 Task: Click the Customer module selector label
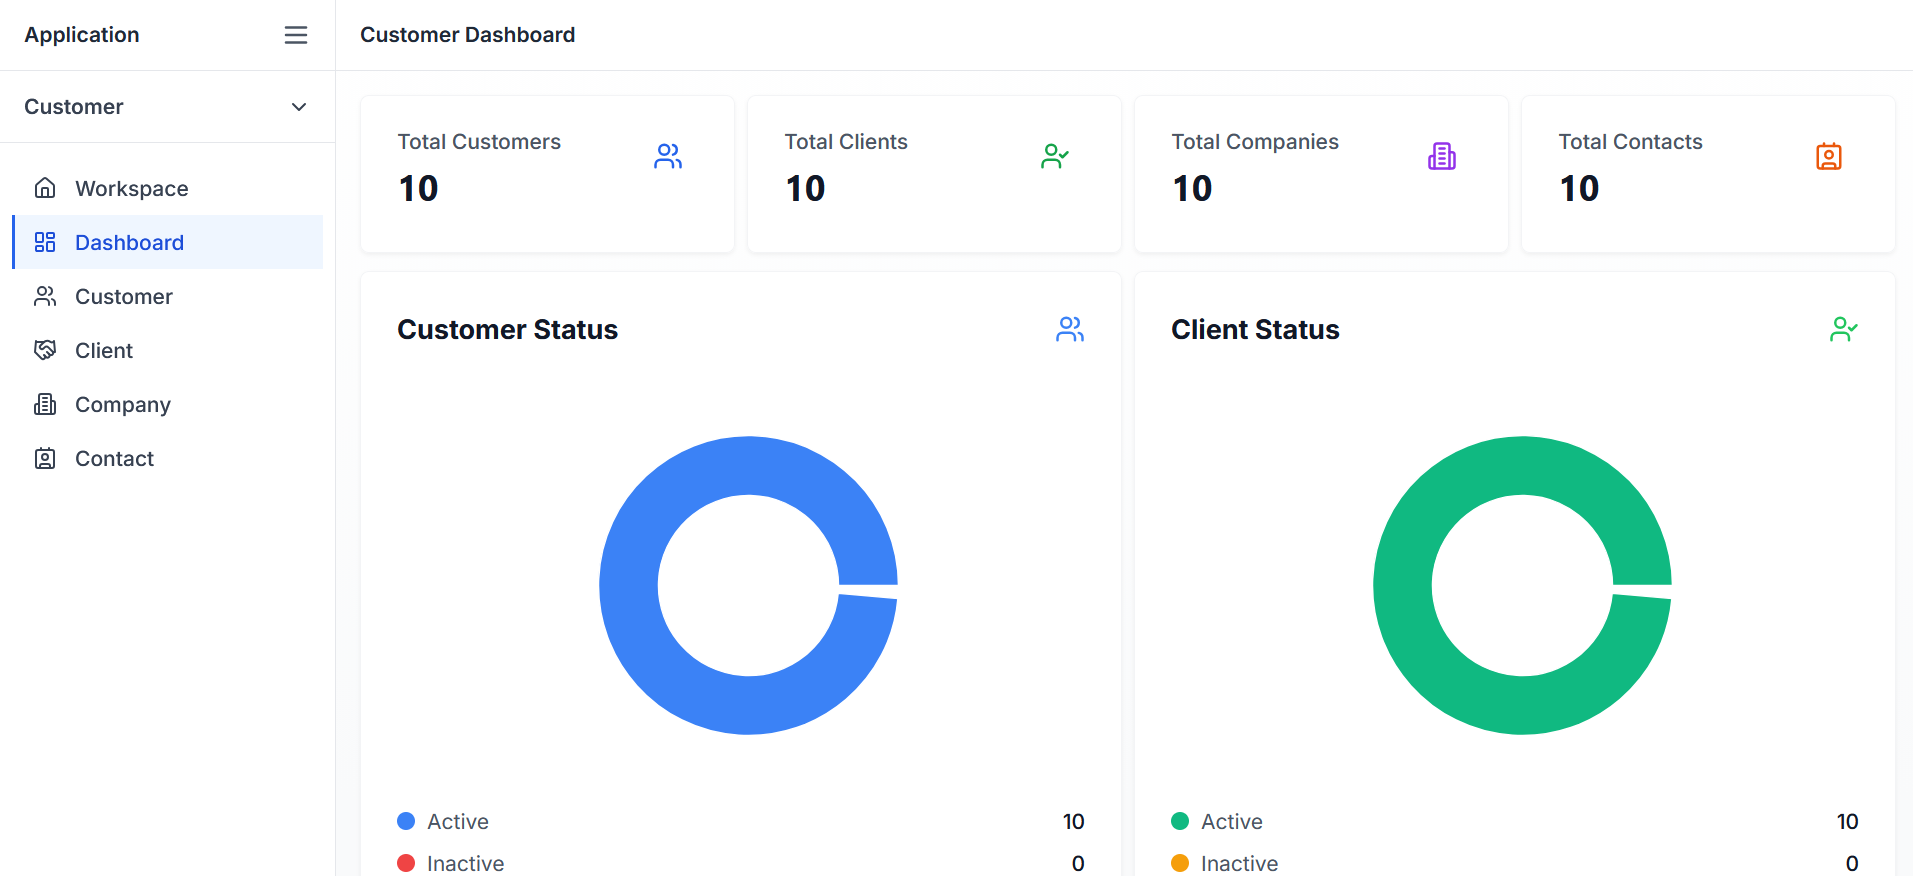click(74, 107)
